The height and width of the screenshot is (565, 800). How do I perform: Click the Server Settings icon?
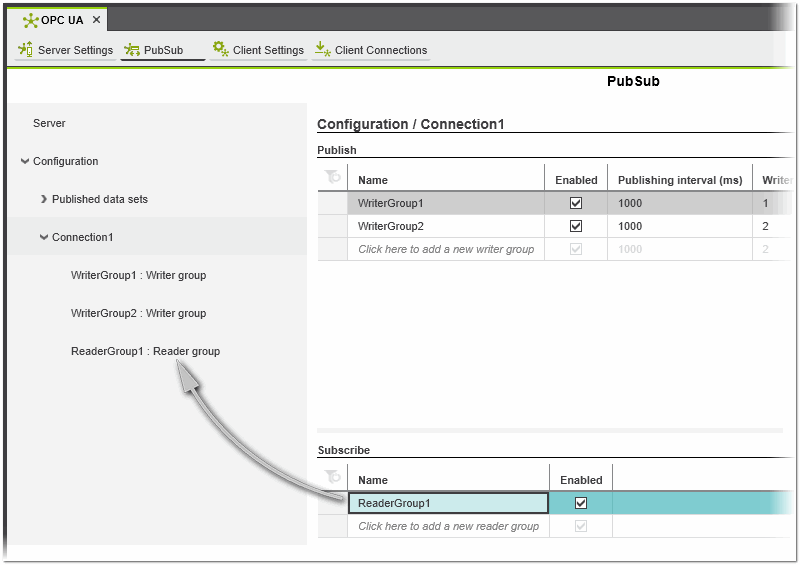tap(26, 49)
